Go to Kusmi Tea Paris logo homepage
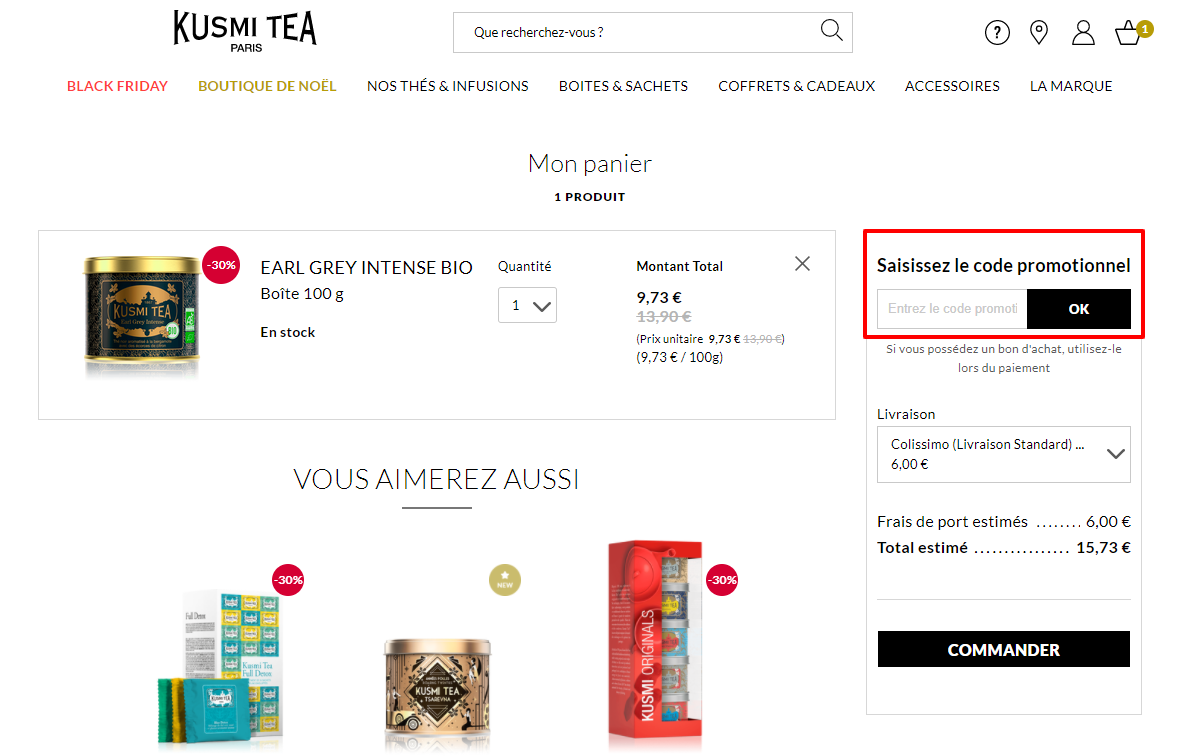 coord(244,31)
